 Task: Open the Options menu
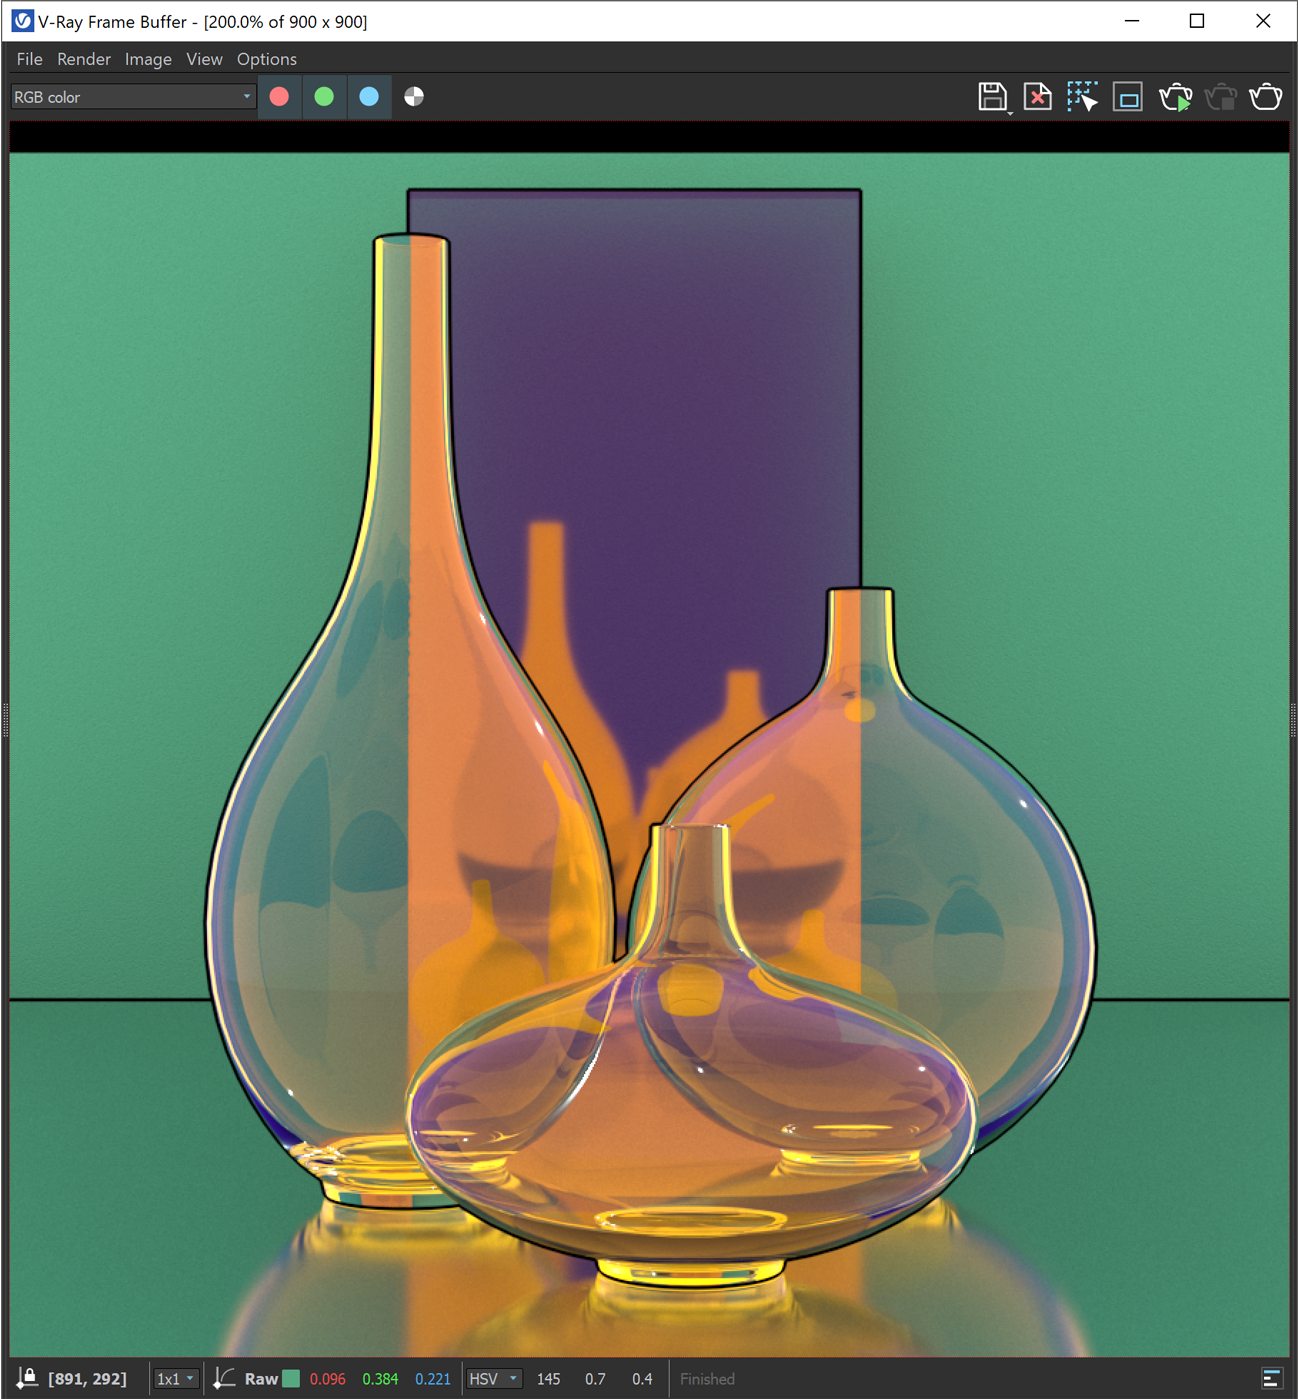[x=266, y=59]
